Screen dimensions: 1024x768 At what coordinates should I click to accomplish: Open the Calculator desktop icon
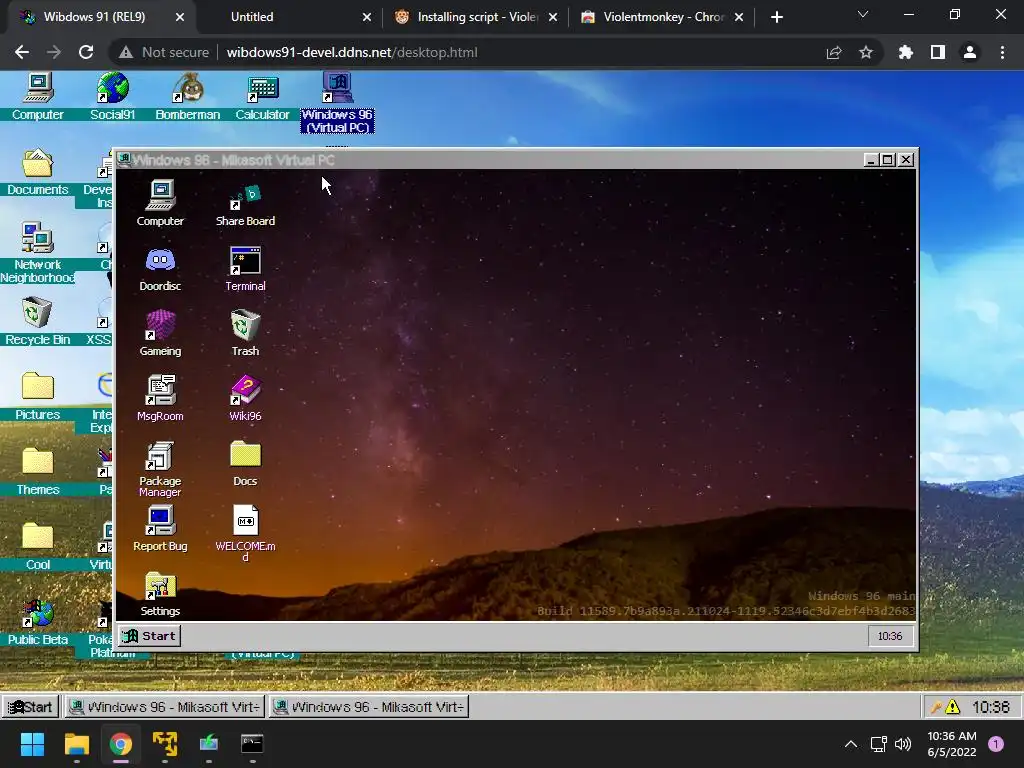262,96
